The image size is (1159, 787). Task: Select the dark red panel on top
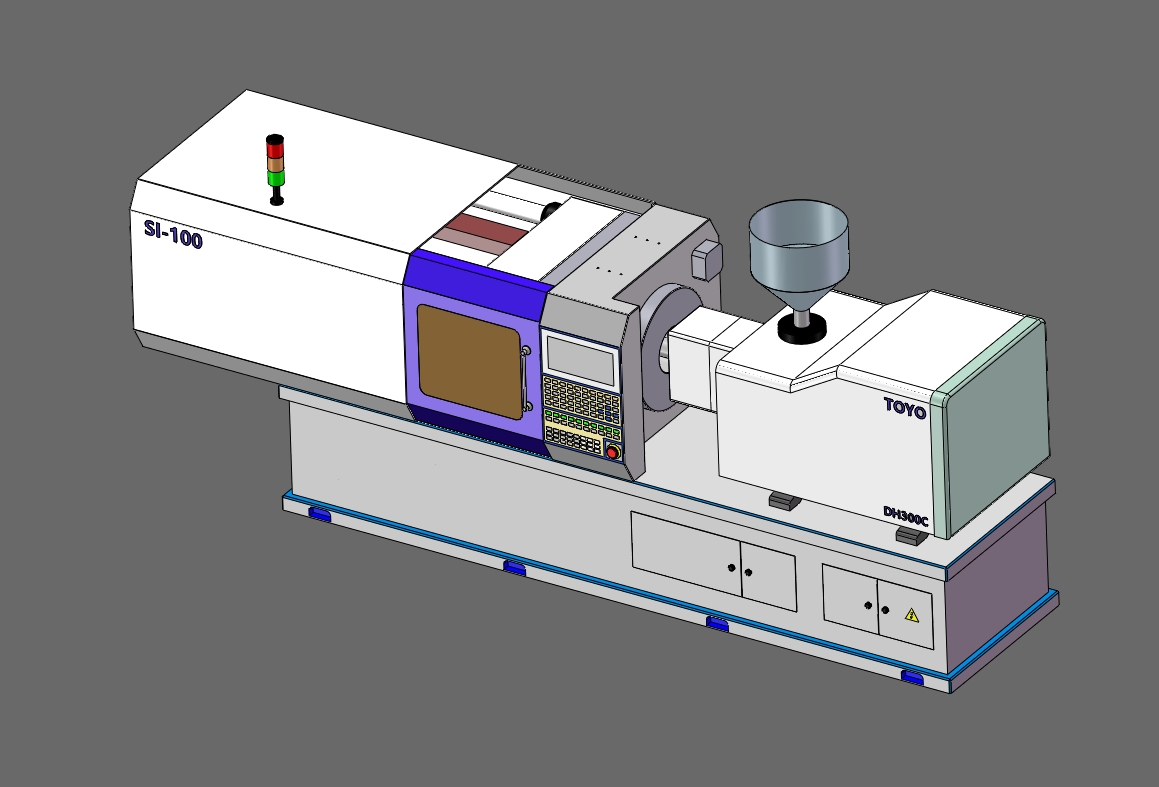(486, 228)
